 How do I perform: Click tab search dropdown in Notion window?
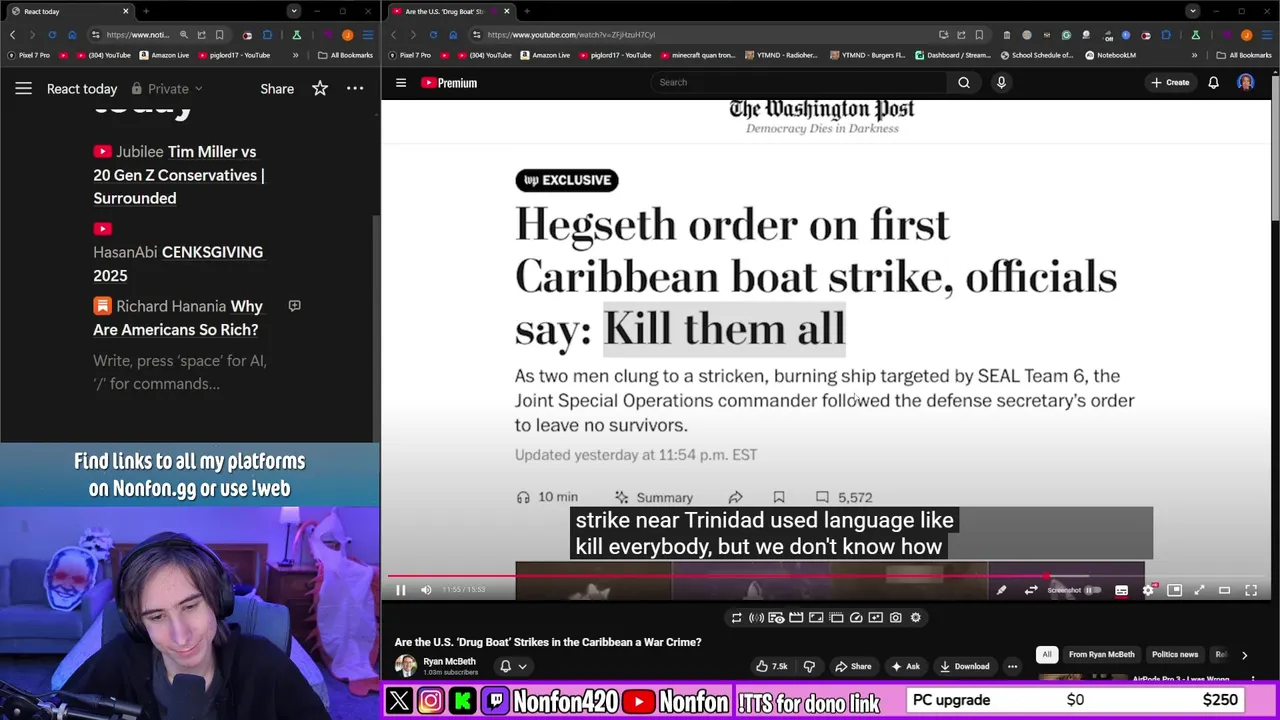coord(293,11)
